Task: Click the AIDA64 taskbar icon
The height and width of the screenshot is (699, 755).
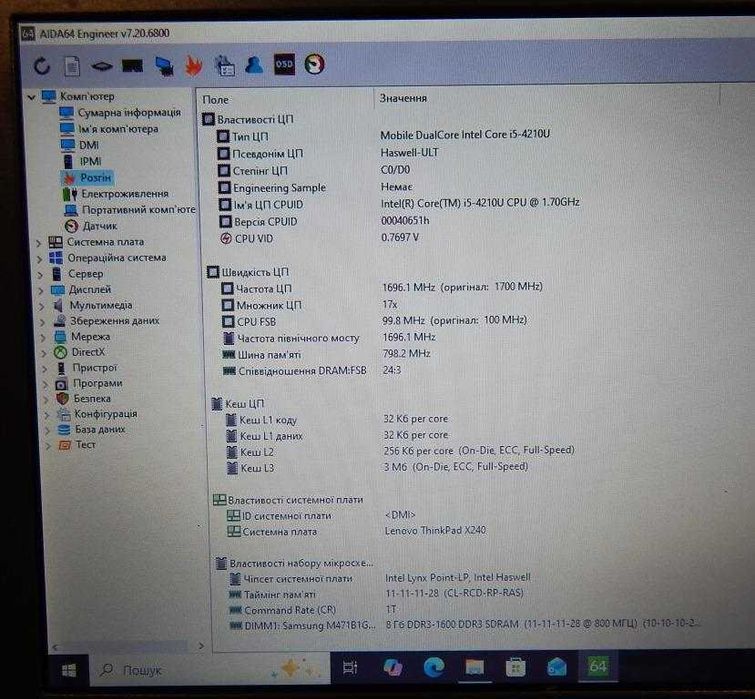Action: tap(598, 666)
